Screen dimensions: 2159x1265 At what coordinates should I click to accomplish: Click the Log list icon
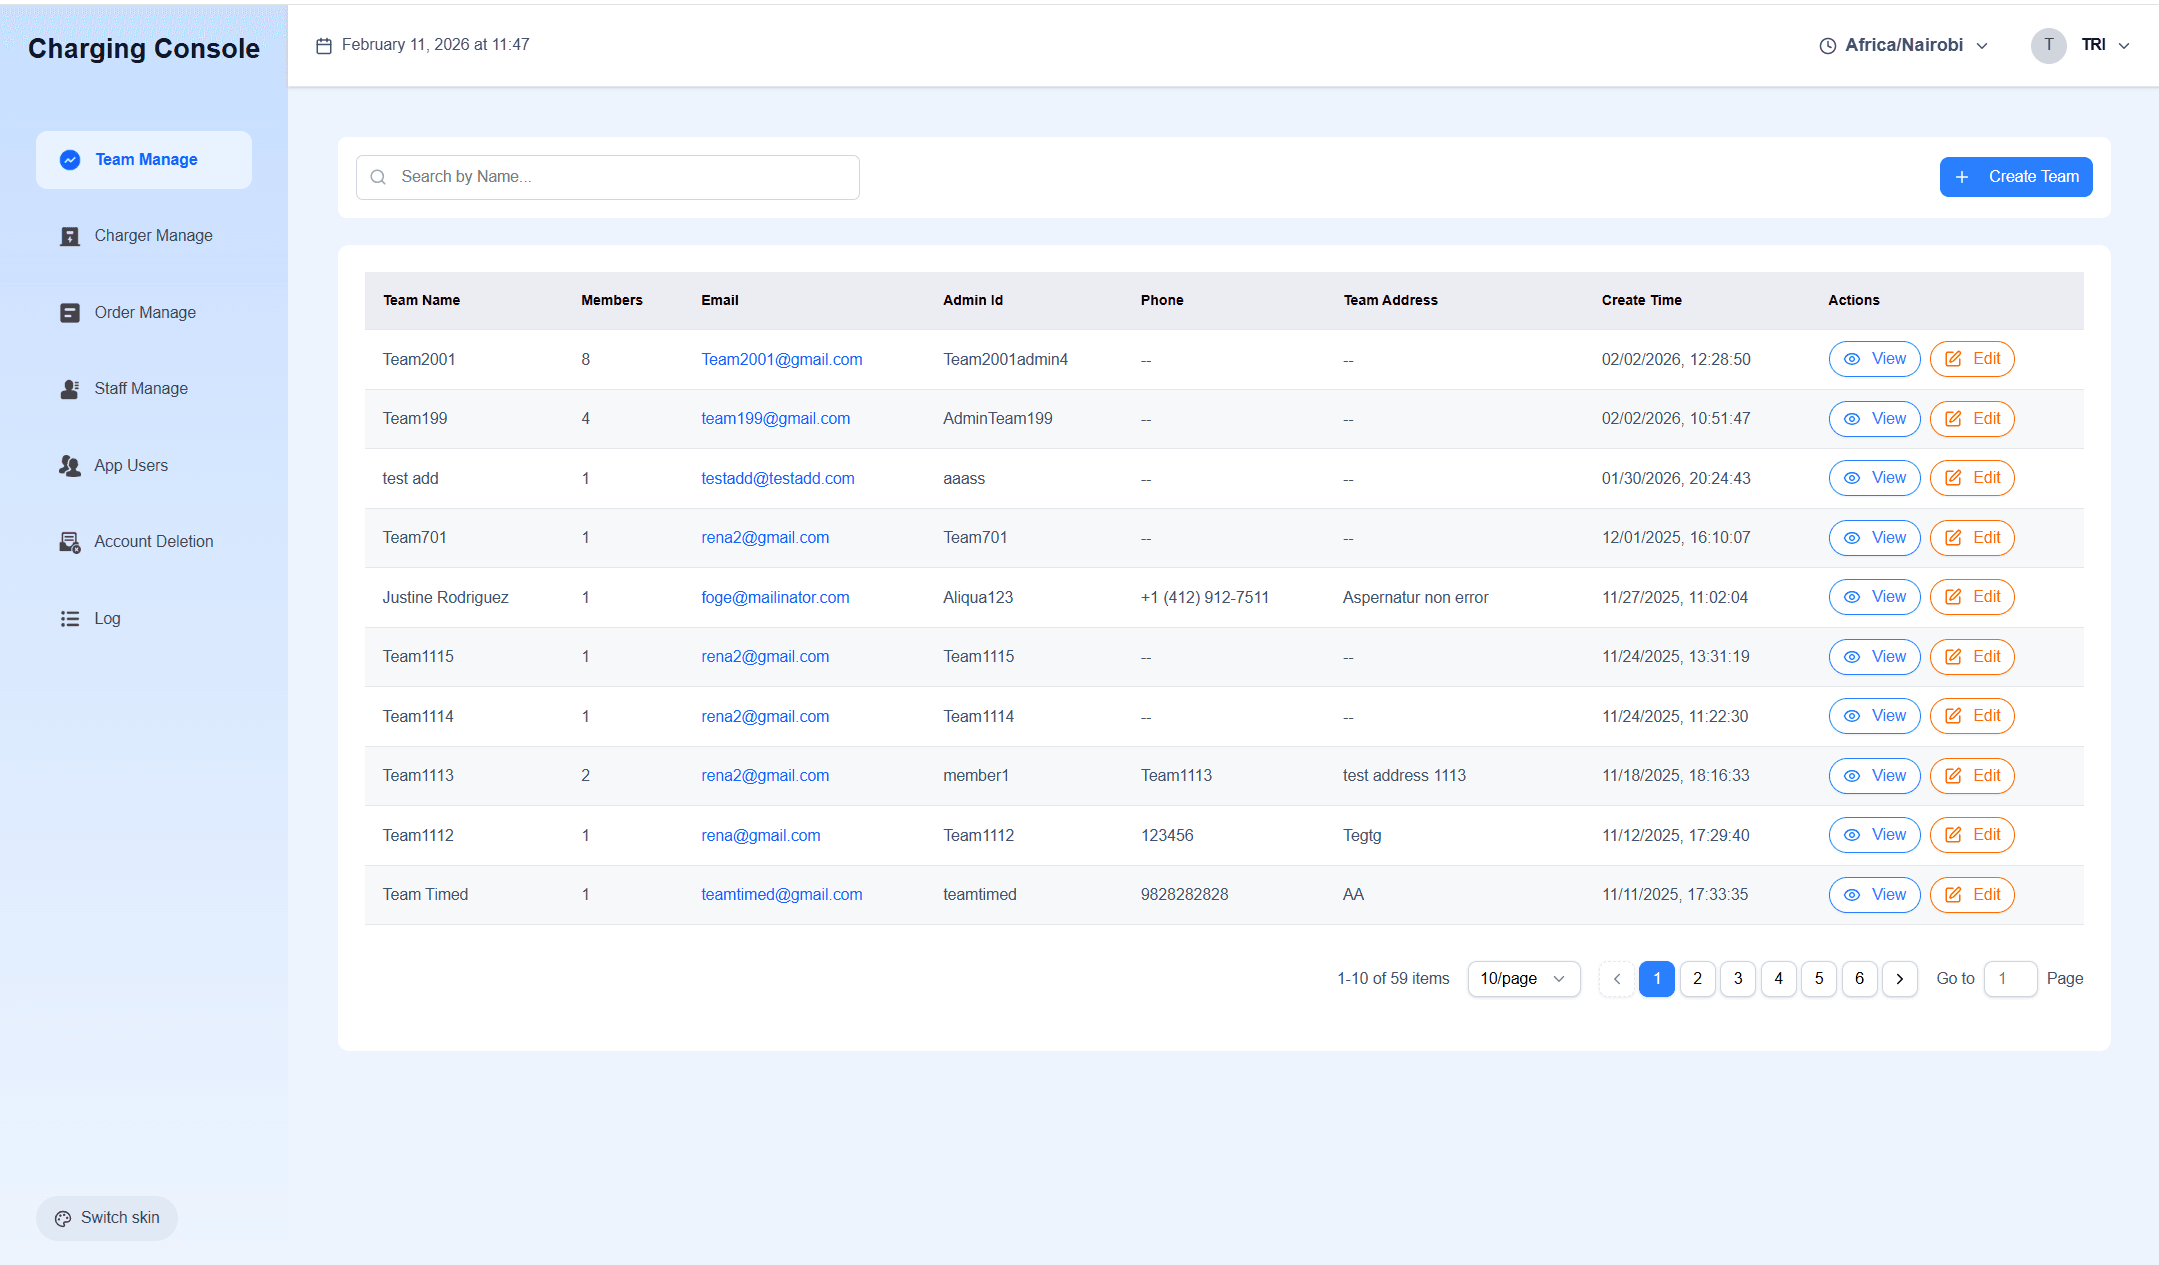tap(69, 619)
